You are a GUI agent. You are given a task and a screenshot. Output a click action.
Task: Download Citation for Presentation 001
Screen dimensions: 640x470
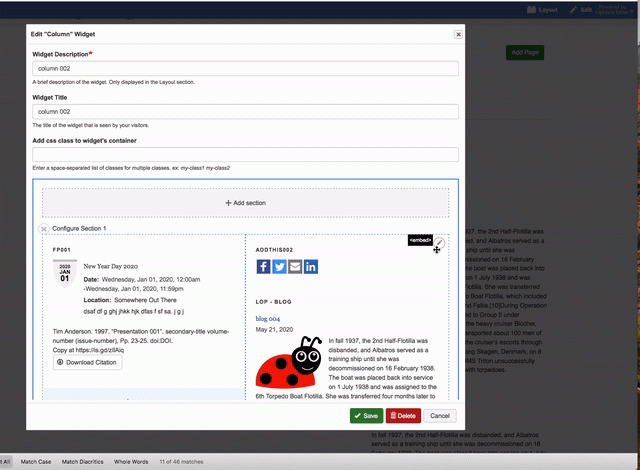tap(87, 362)
